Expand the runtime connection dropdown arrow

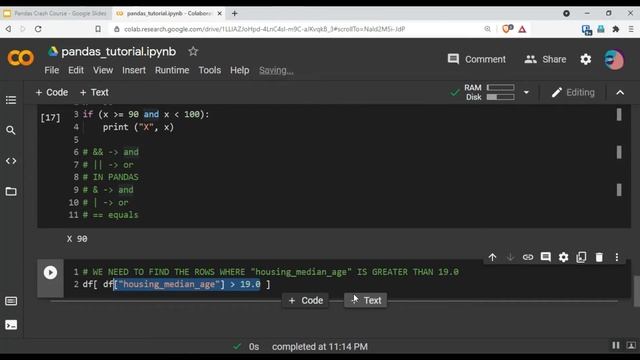(526, 92)
